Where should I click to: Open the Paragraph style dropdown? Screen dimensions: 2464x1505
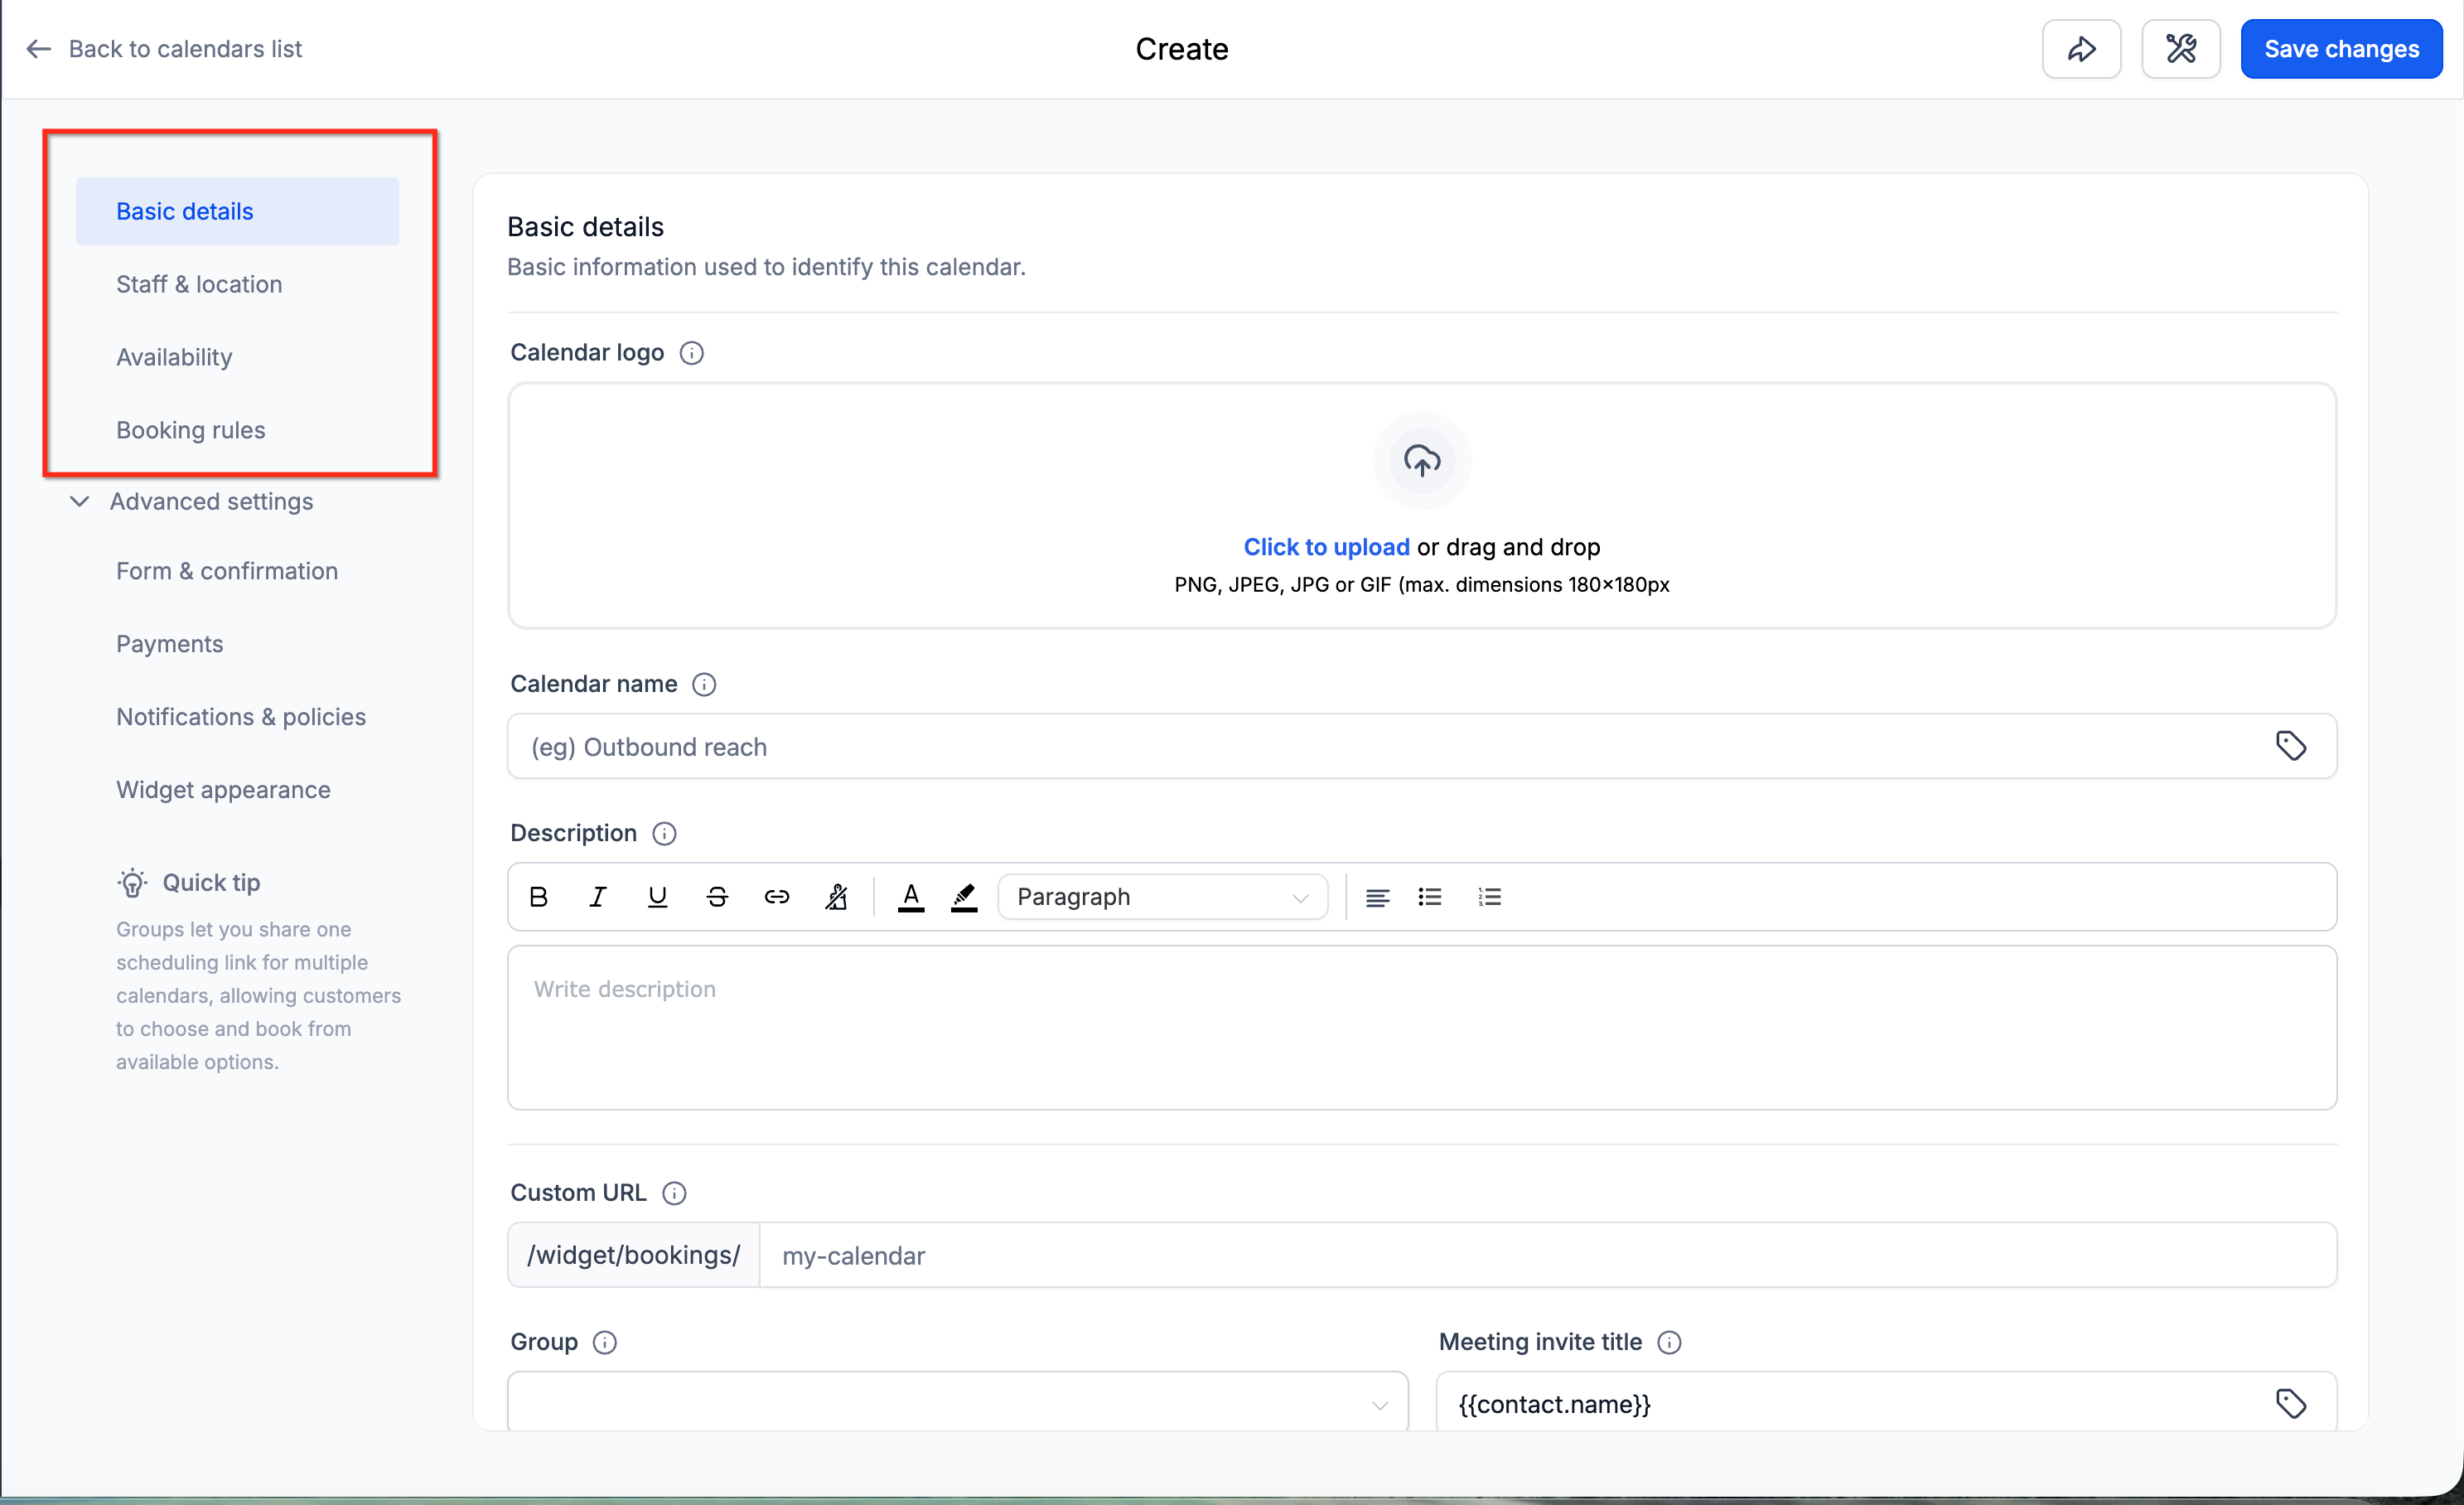(1162, 897)
